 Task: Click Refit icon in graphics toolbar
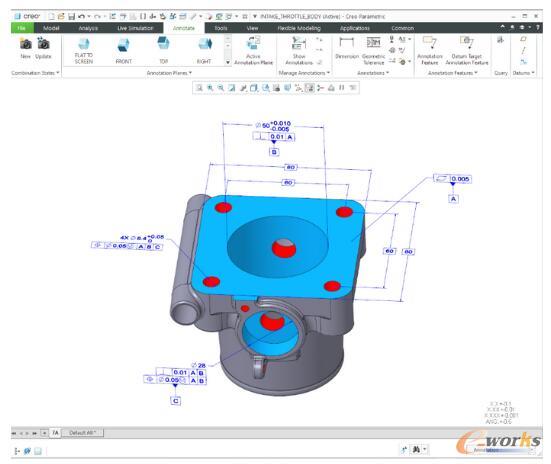(x=199, y=88)
